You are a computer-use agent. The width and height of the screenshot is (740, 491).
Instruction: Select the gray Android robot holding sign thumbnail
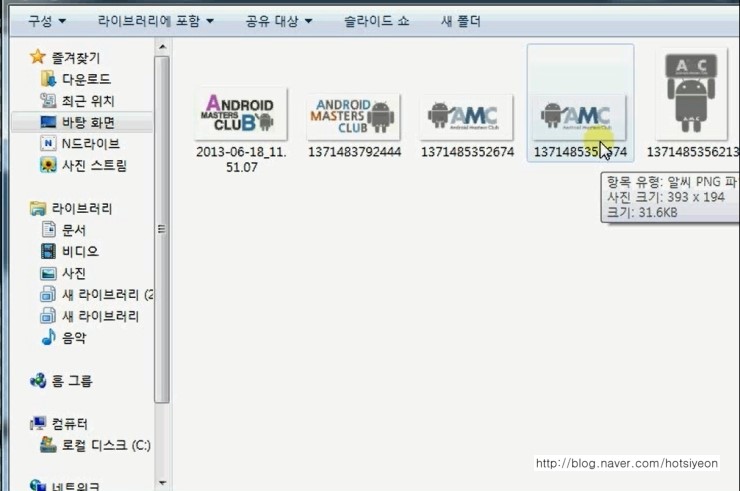point(691,94)
